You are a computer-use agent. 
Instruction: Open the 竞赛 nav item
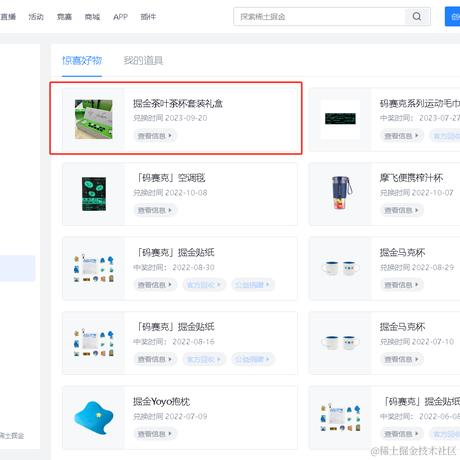click(x=64, y=17)
